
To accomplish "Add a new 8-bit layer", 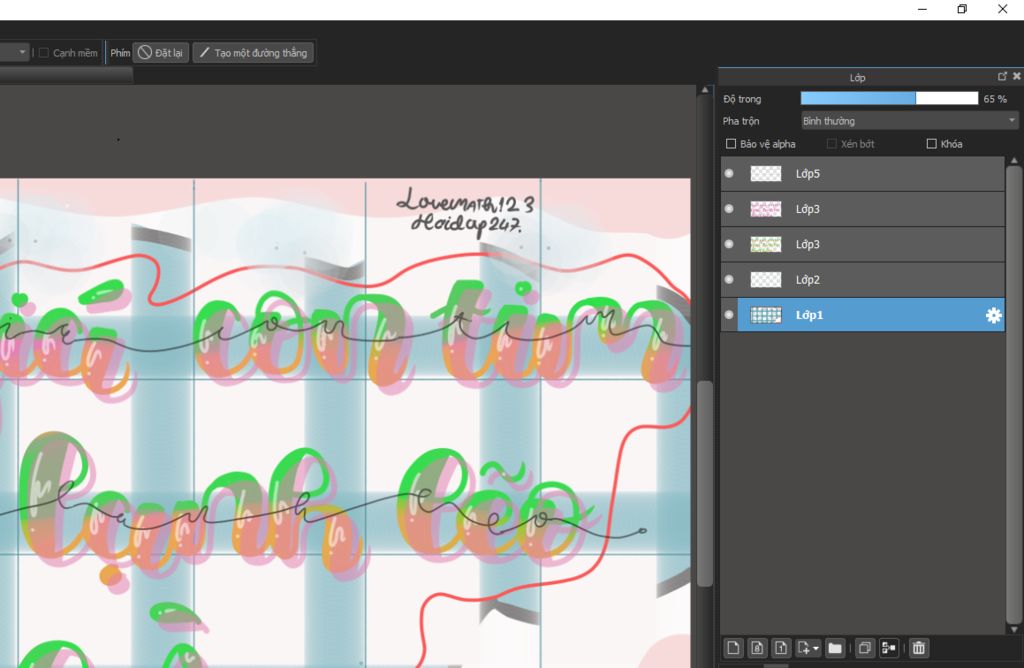I will click(x=758, y=648).
